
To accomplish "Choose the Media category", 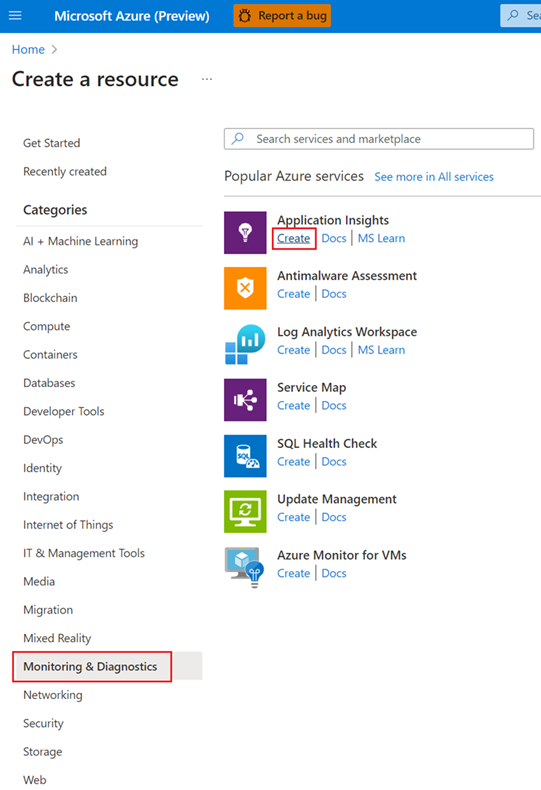I will pyautogui.click(x=39, y=581).
